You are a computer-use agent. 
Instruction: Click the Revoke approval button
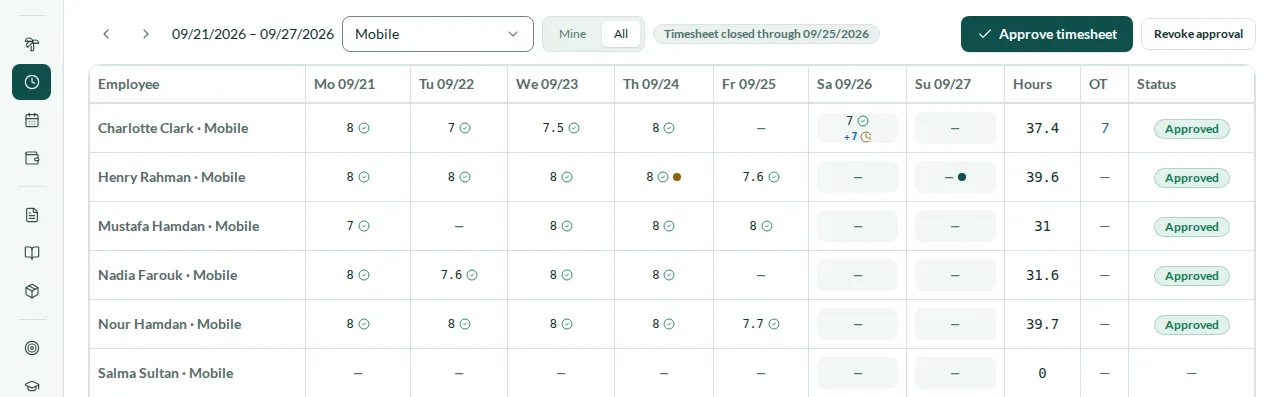(x=1198, y=34)
